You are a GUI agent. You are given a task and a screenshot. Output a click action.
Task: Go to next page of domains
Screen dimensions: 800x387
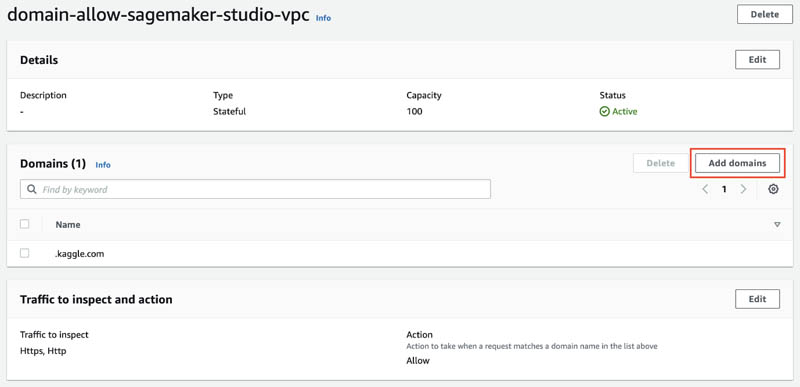(x=743, y=189)
